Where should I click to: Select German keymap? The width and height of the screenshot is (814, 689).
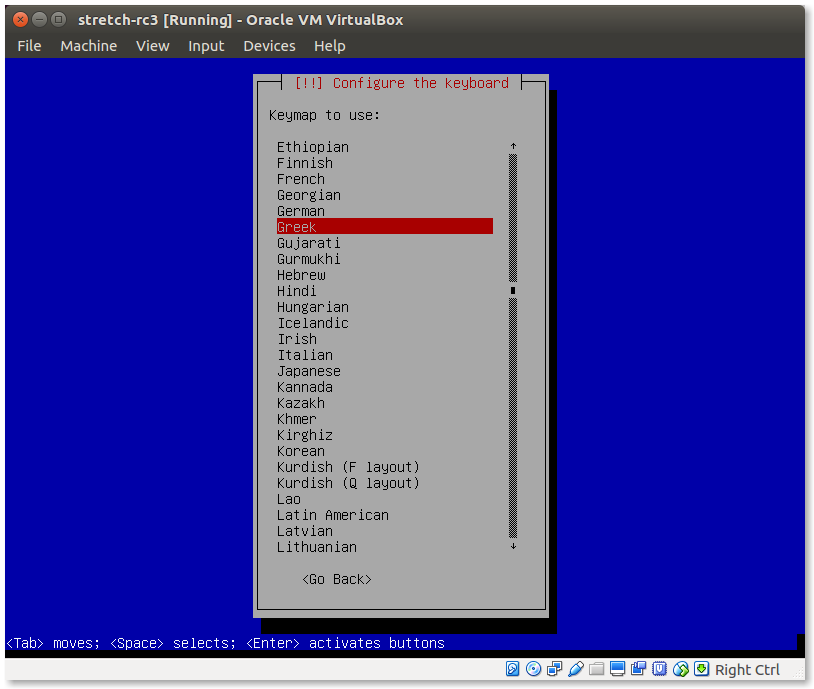pos(301,211)
